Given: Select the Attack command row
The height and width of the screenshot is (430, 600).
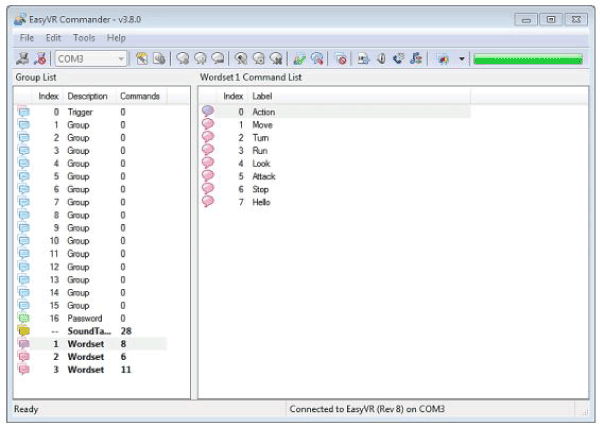Looking at the screenshot, I should [x=335, y=177].
